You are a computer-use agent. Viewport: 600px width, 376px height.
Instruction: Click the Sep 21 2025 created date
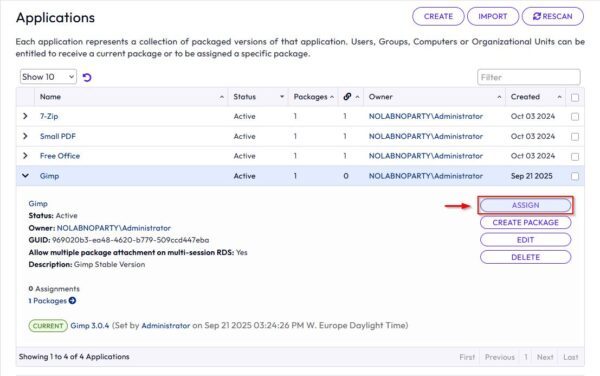pyautogui.click(x=532, y=176)
